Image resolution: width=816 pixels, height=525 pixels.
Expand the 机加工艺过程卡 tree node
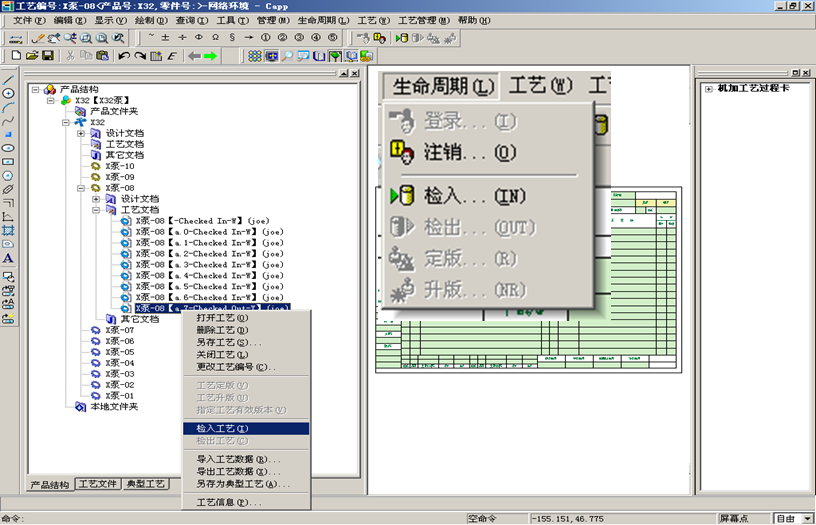[709, 89]
